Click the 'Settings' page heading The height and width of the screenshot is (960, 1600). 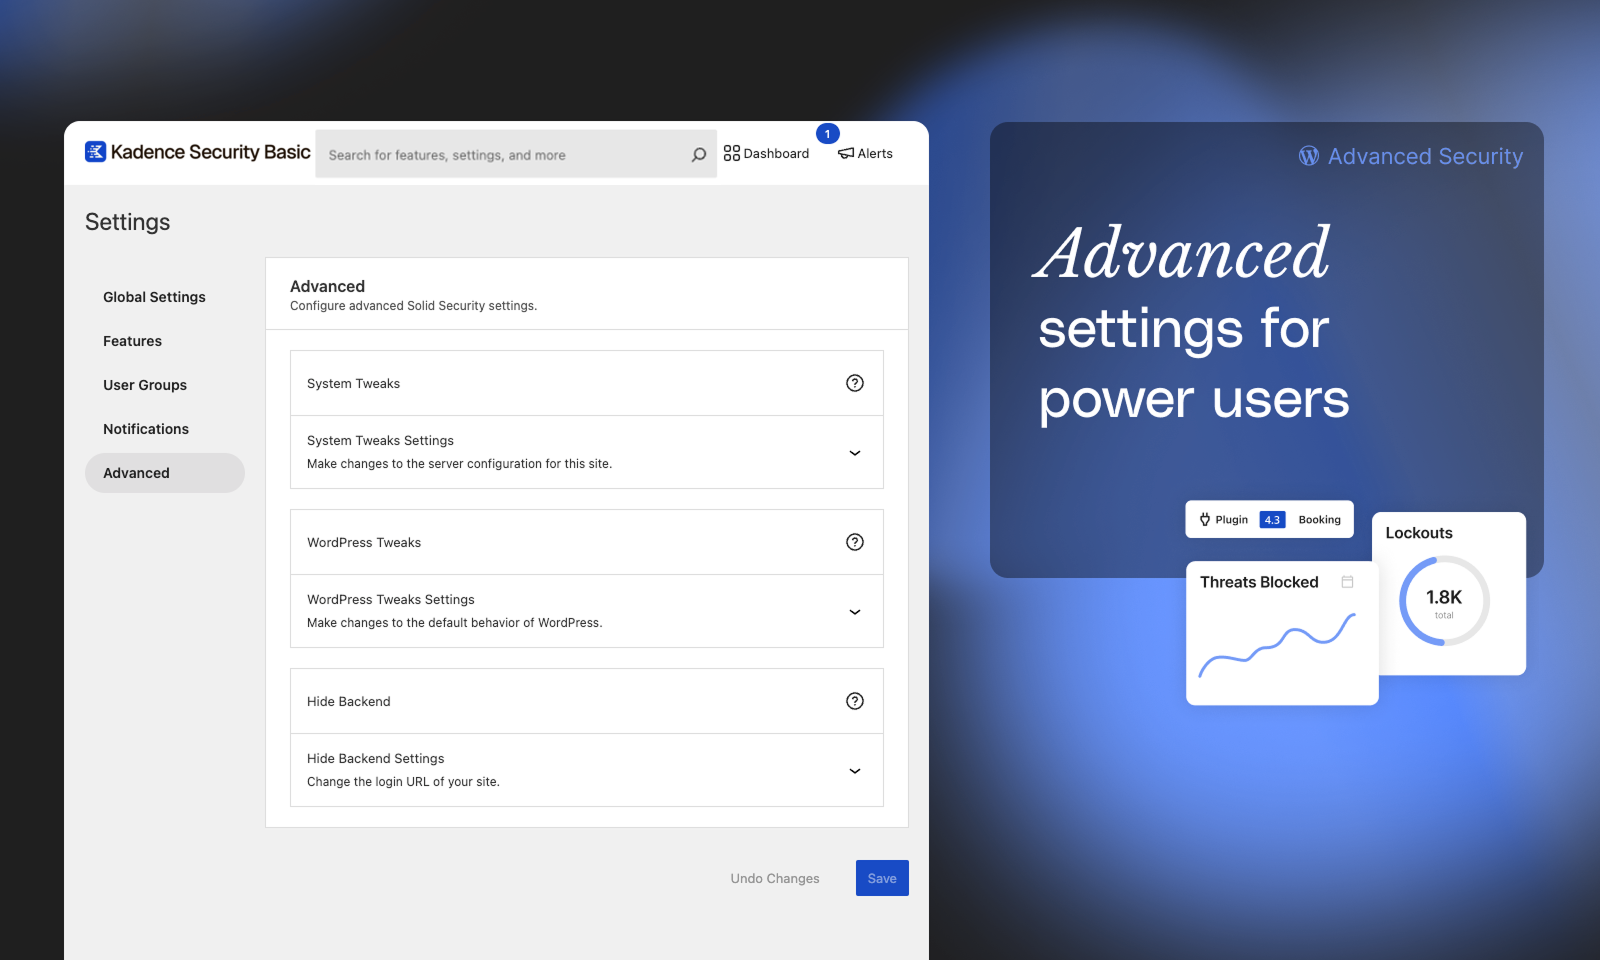[128, 222]
